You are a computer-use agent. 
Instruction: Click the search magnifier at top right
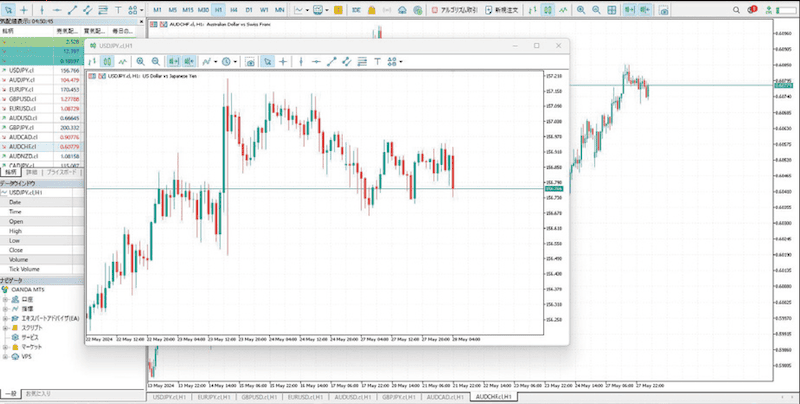tap(736, 10)
